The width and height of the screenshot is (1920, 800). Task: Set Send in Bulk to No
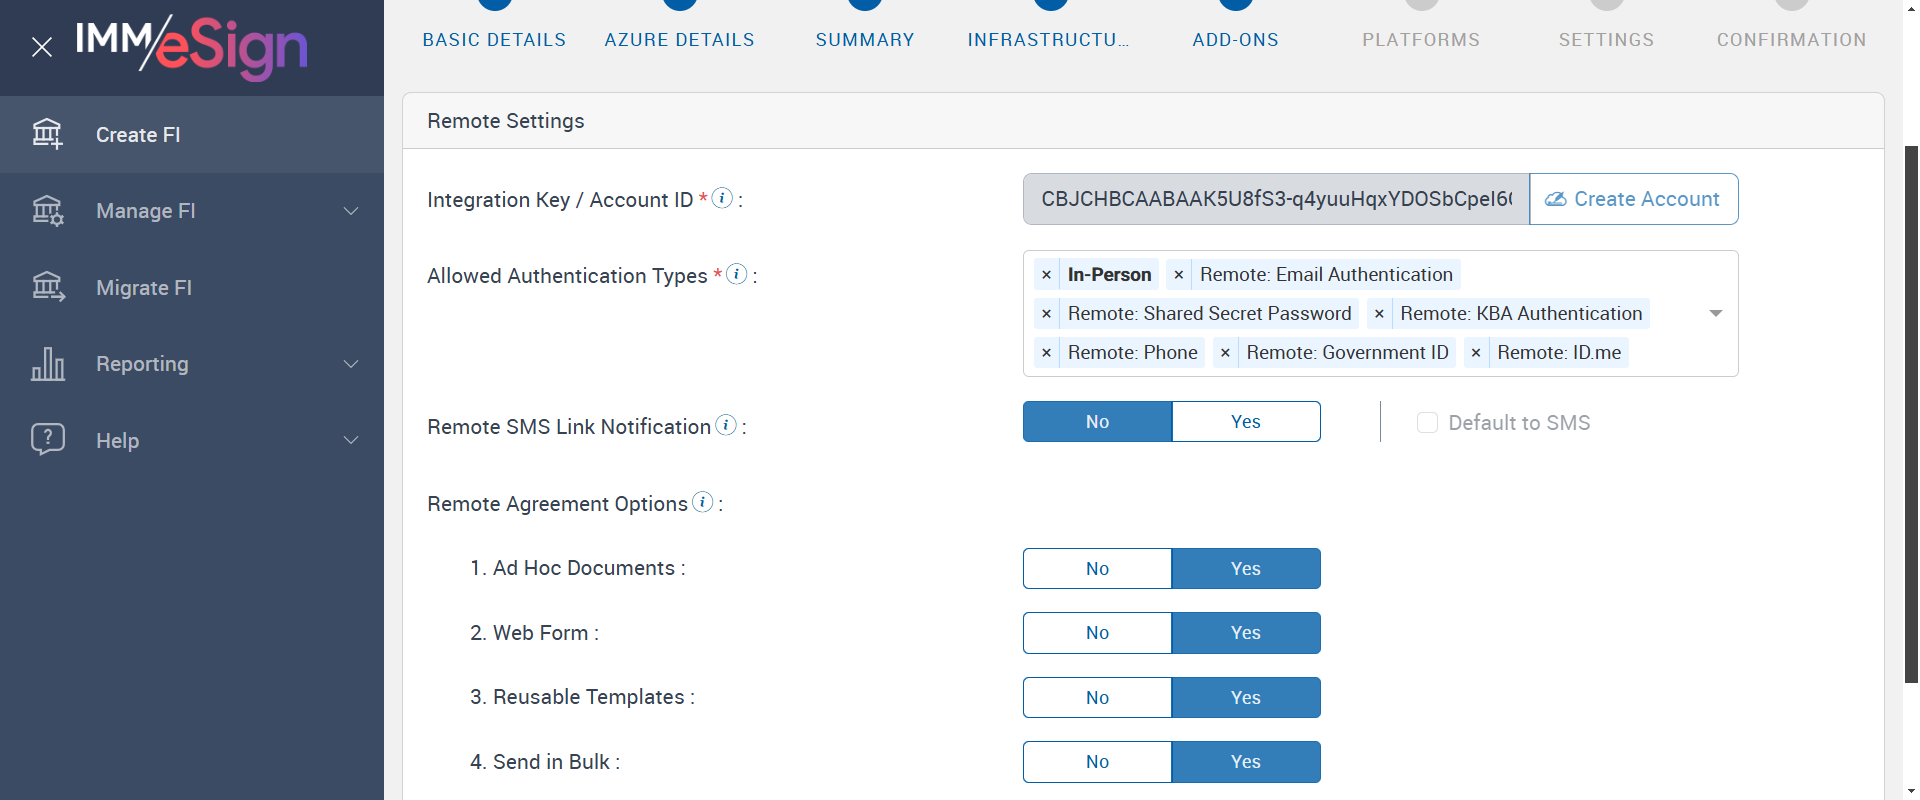click(x=1097, y=762)
